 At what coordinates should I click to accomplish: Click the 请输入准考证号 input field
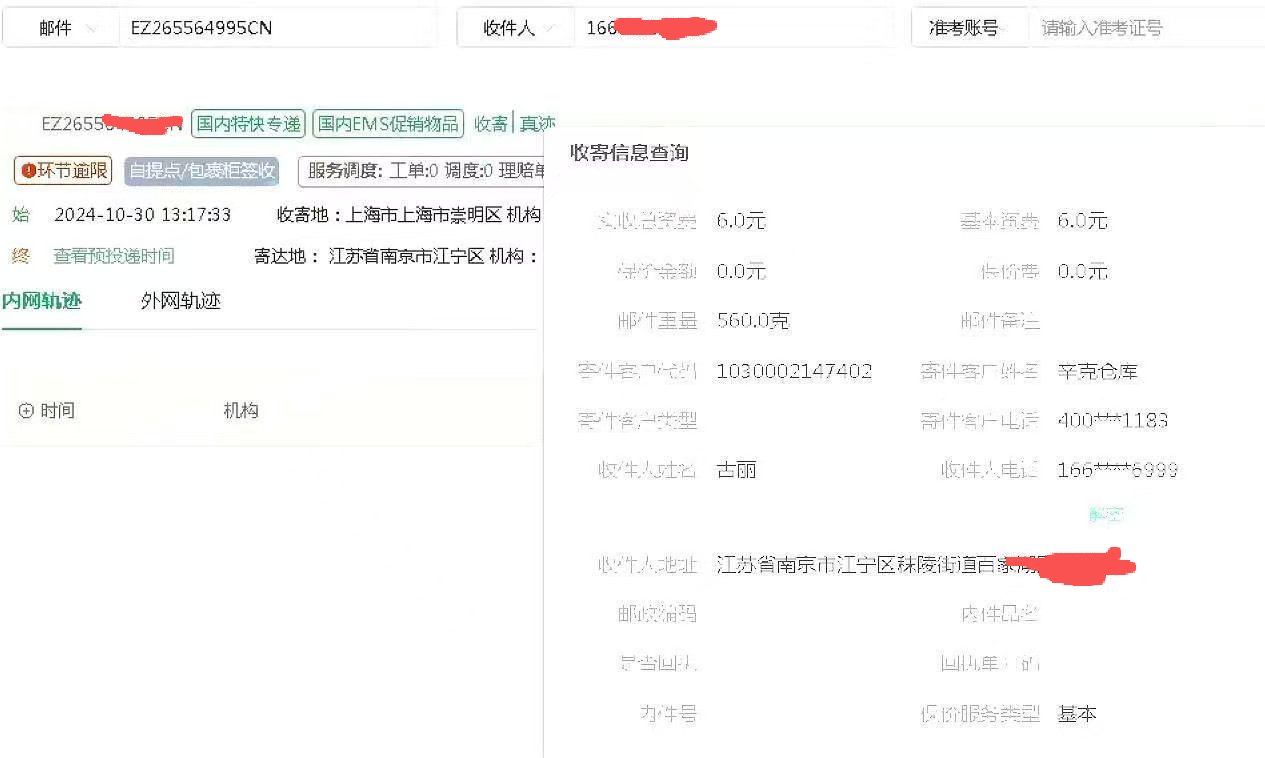tap(1140, 28)
